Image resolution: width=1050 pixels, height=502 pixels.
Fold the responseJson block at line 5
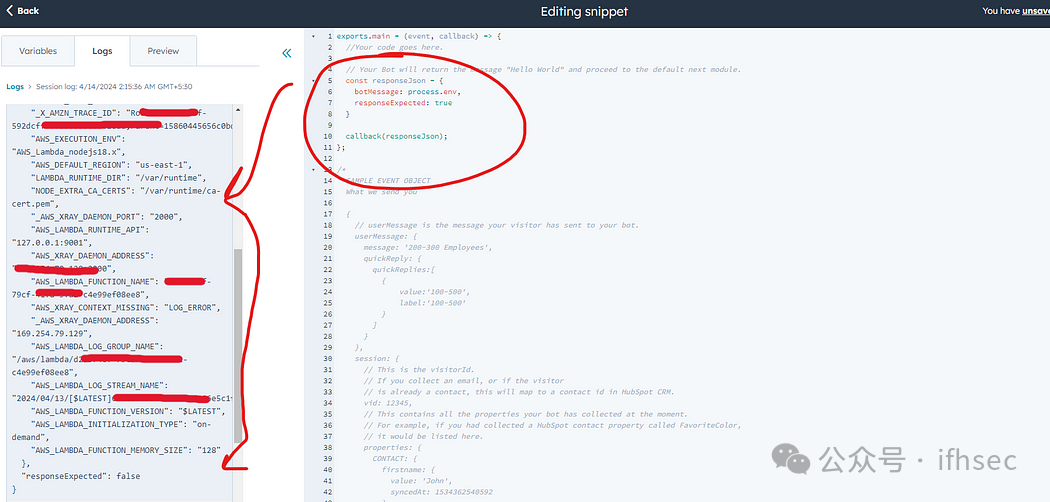[313, 81]
